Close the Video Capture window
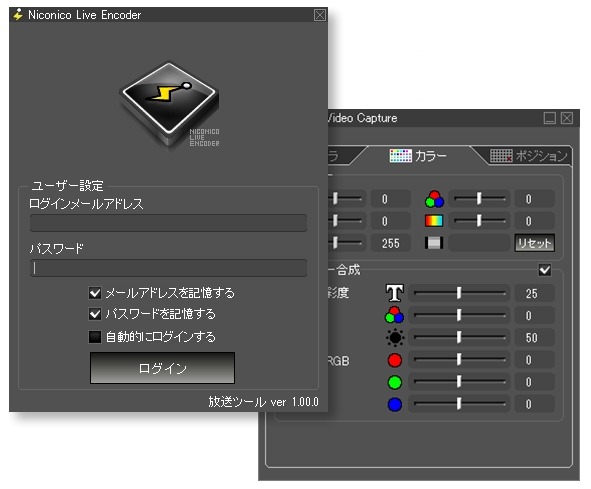591x489 pixels. click(567, 118)
